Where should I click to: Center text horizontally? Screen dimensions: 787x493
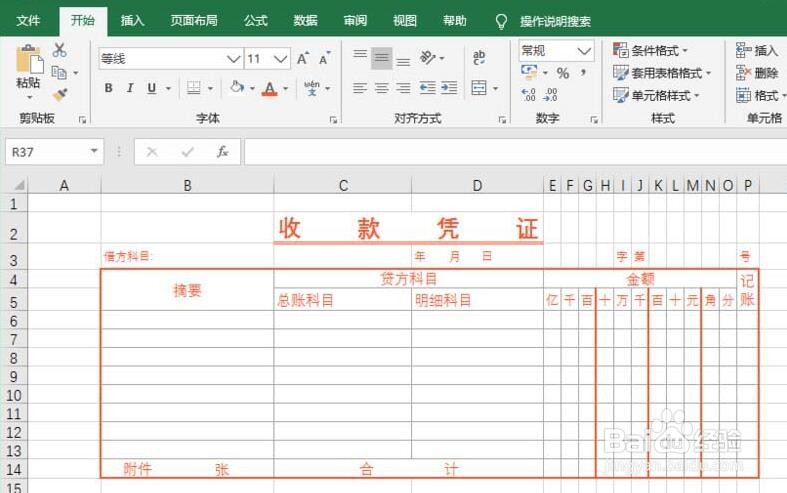click(381, 88)
